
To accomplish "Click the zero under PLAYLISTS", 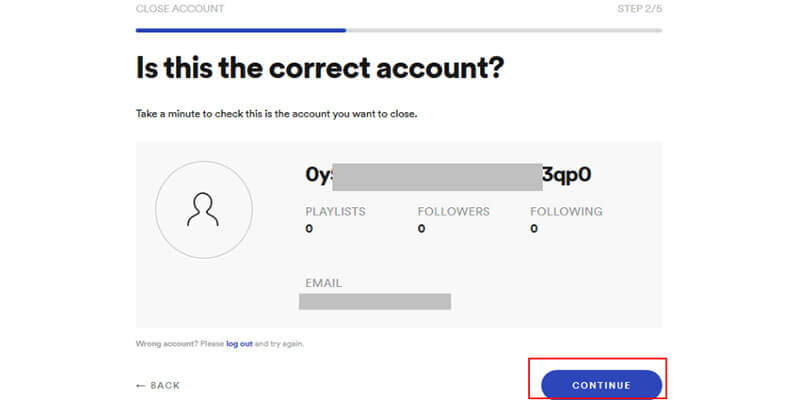I will coord(309,229).
